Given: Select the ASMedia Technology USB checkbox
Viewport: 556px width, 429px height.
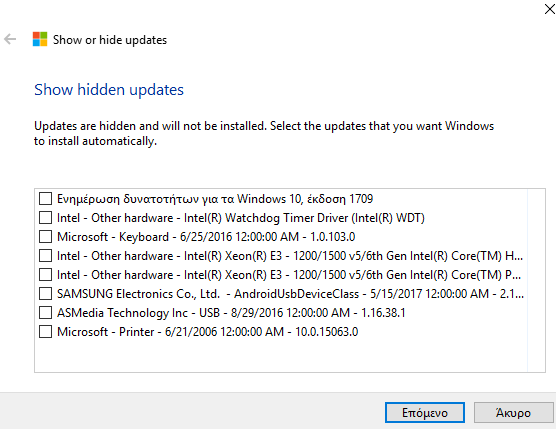Looking at the screenshot, I should (x=45, y=313).
